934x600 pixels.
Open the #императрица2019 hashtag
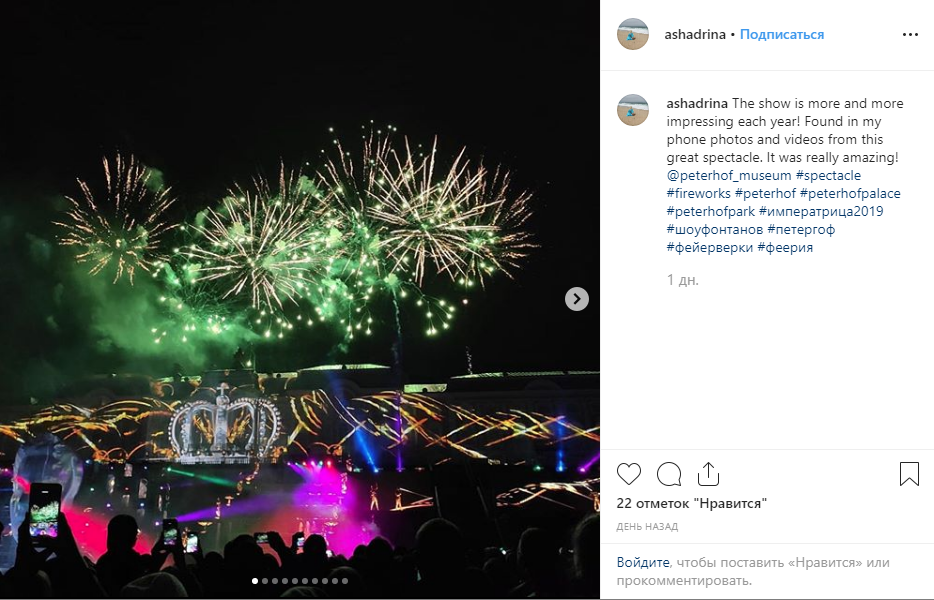click(x=821, y=211)
